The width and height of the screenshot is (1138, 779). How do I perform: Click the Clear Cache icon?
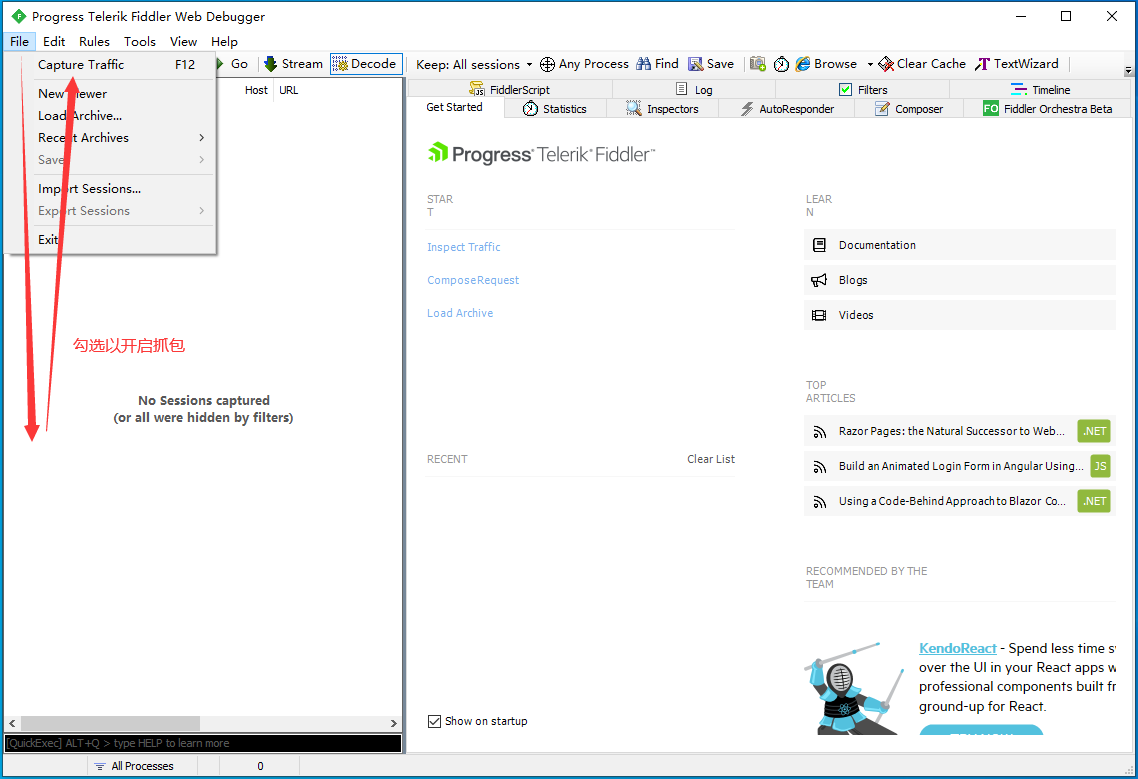click(x=885, y=64)
